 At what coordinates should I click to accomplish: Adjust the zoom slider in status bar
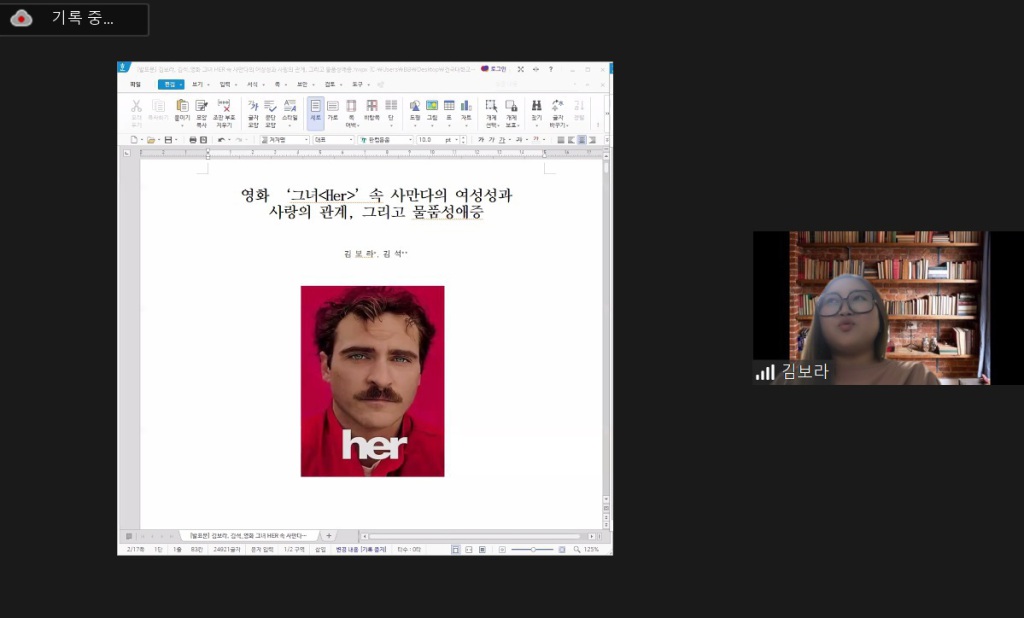pyautogui.click(x=535, y=549)
